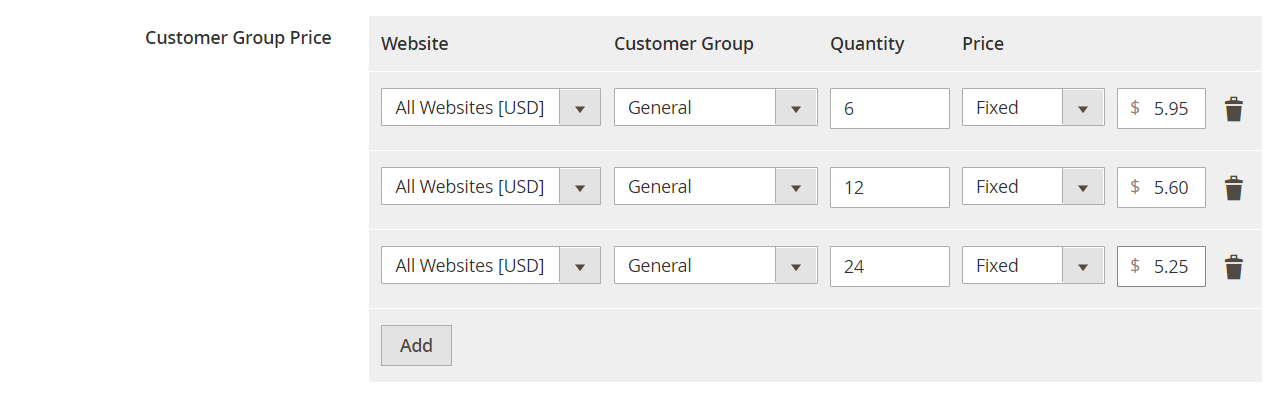Viewport: 1277px width, 396px height.
Task: Click the quantity field containing 24
Action: [x=890, y=266]
